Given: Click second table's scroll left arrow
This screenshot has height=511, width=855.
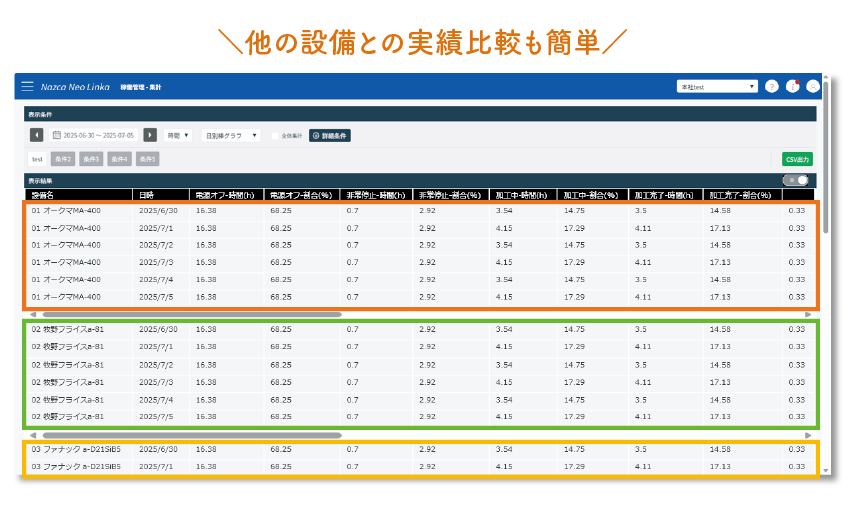Looking at the screenshot, I should pyautogui.click(x=33, y=435).
